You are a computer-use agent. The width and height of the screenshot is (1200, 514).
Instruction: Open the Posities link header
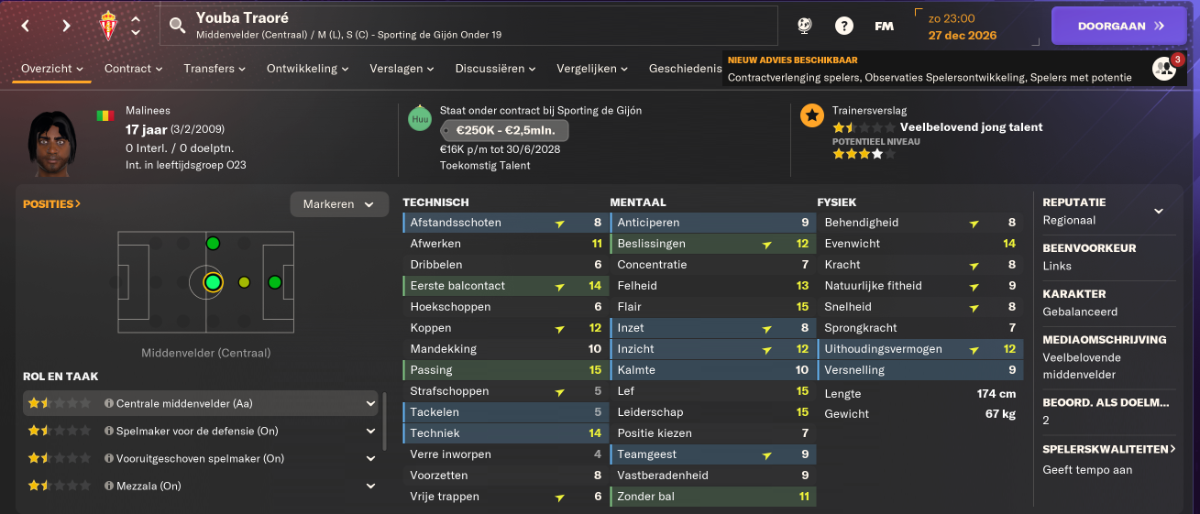coord(52,204)
